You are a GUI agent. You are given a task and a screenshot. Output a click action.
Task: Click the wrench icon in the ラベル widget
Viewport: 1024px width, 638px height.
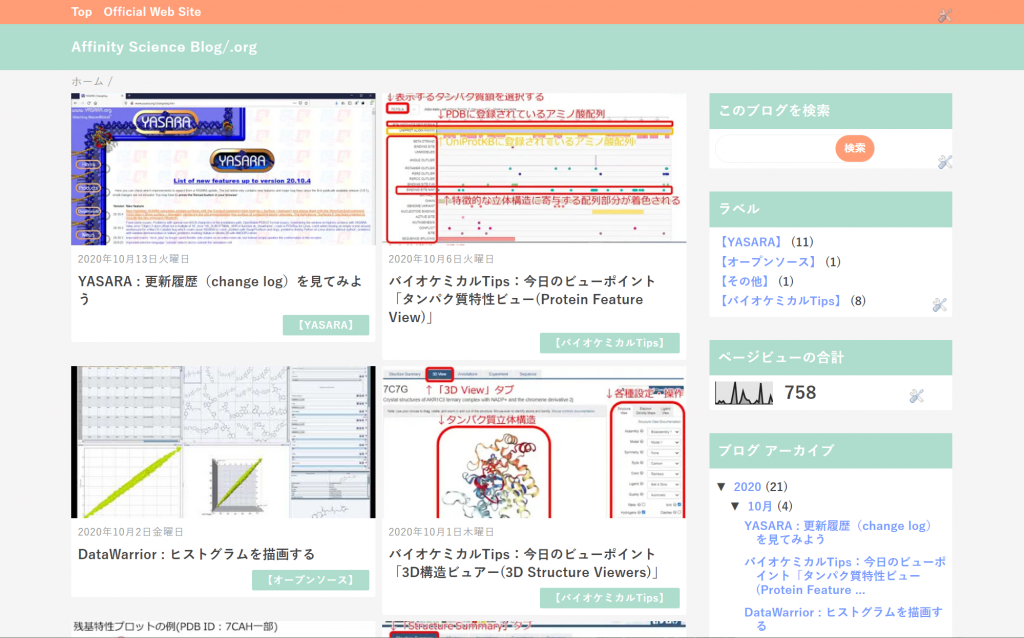(939, 304)
